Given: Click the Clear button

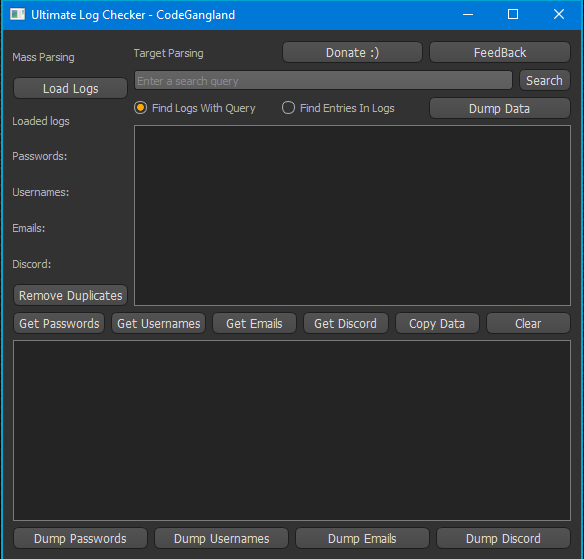Looking at the screenshot, I should pyautogui.click(x=528, y=323).
